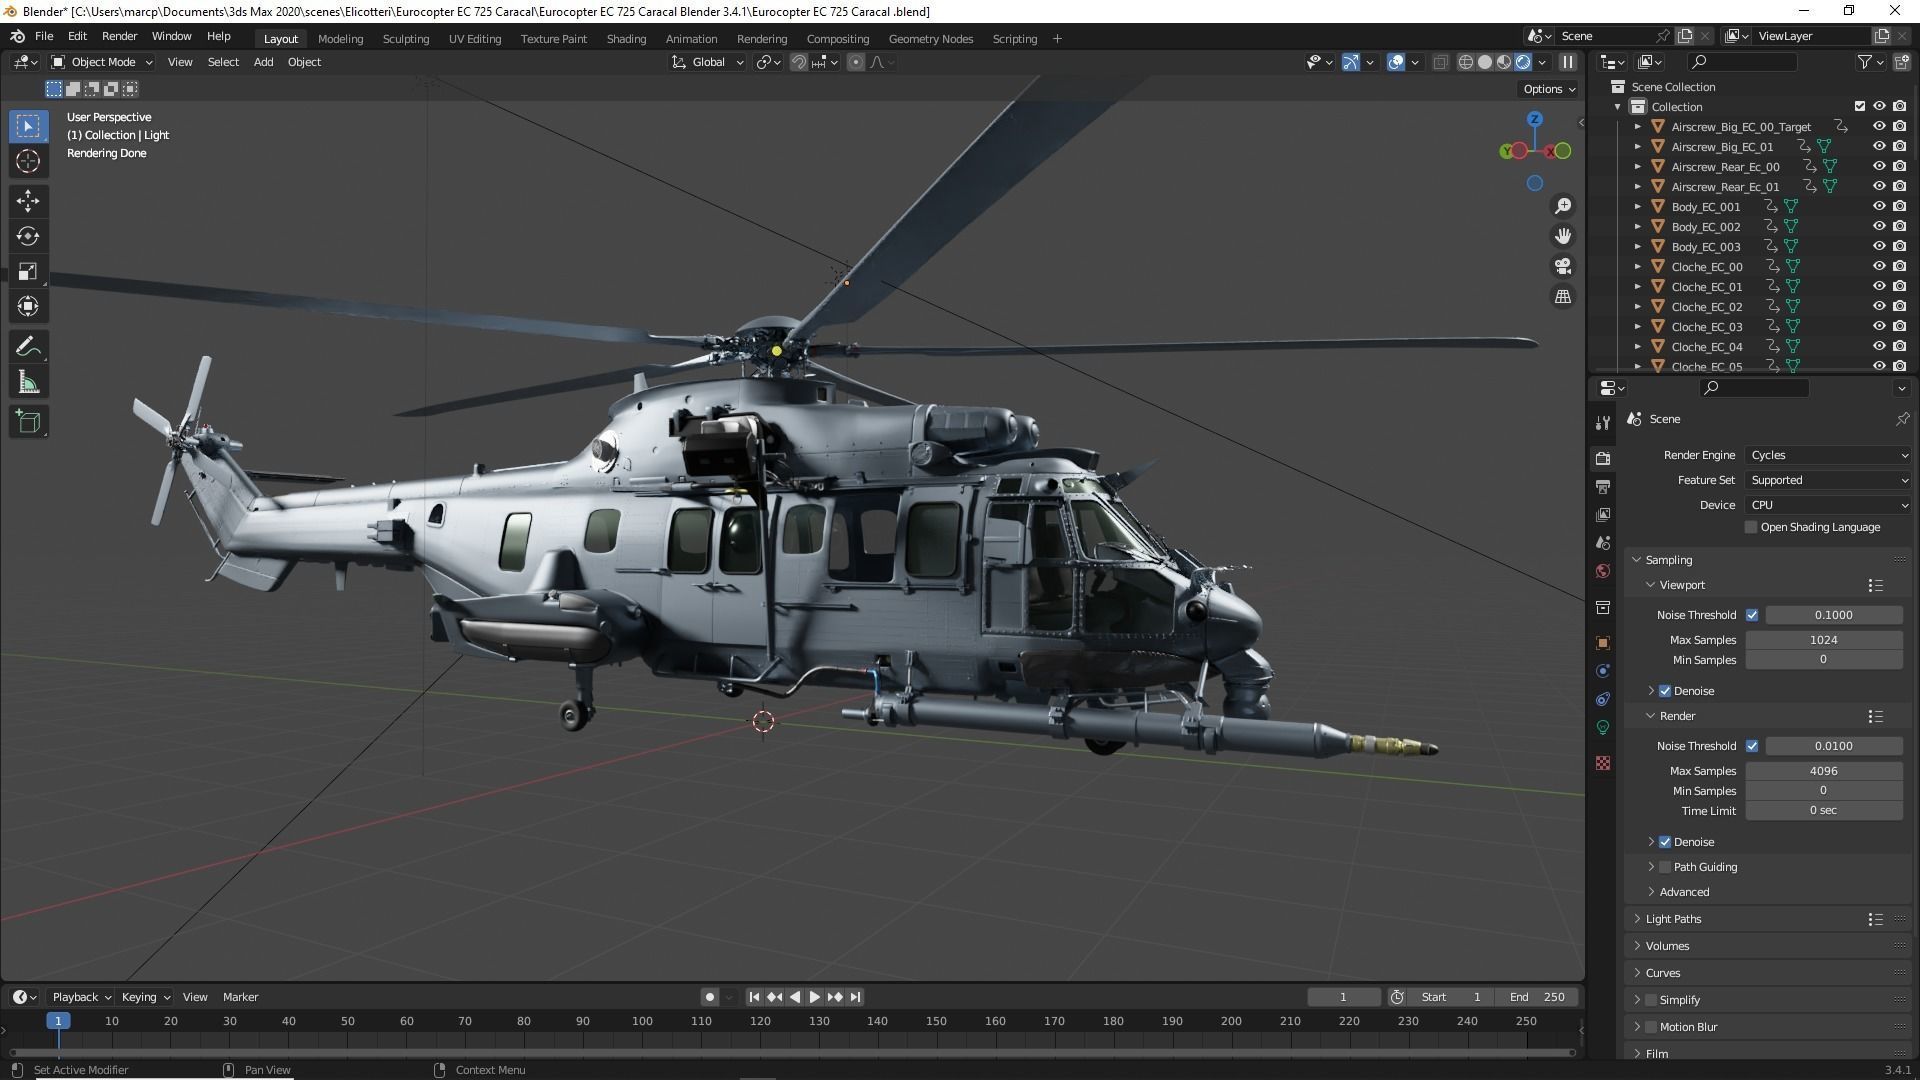Switch to the Shading workspace tab
The width and height of the screenshot is (1920, 1080).
(x=626, y=39)
